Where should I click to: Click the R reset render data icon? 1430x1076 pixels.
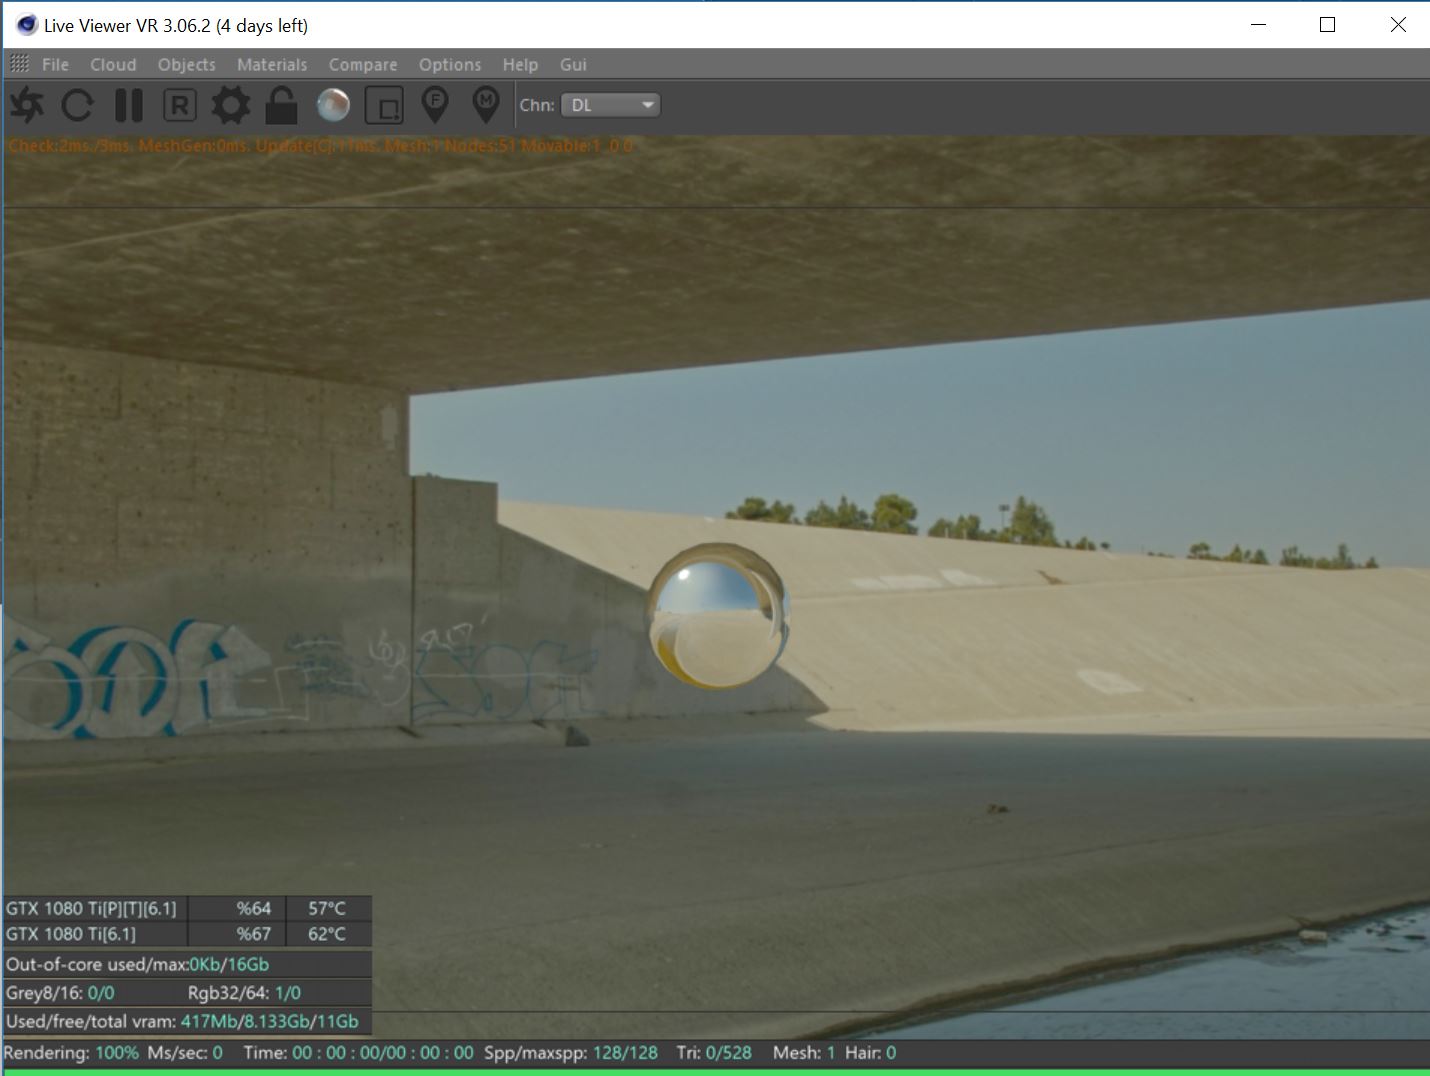[180, 105]
